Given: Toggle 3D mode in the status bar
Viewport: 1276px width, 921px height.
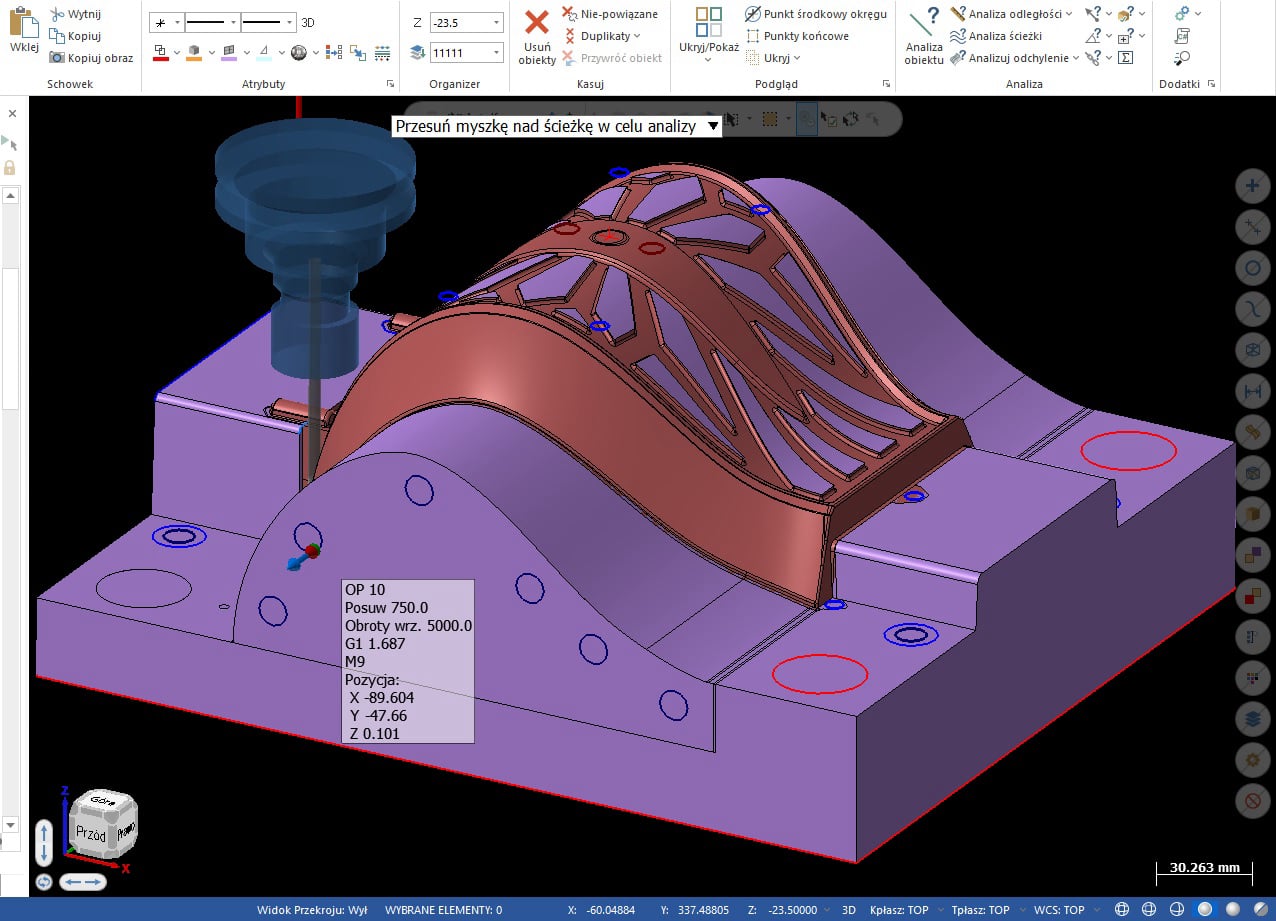Looking at the screenshot, I should 849,910.
